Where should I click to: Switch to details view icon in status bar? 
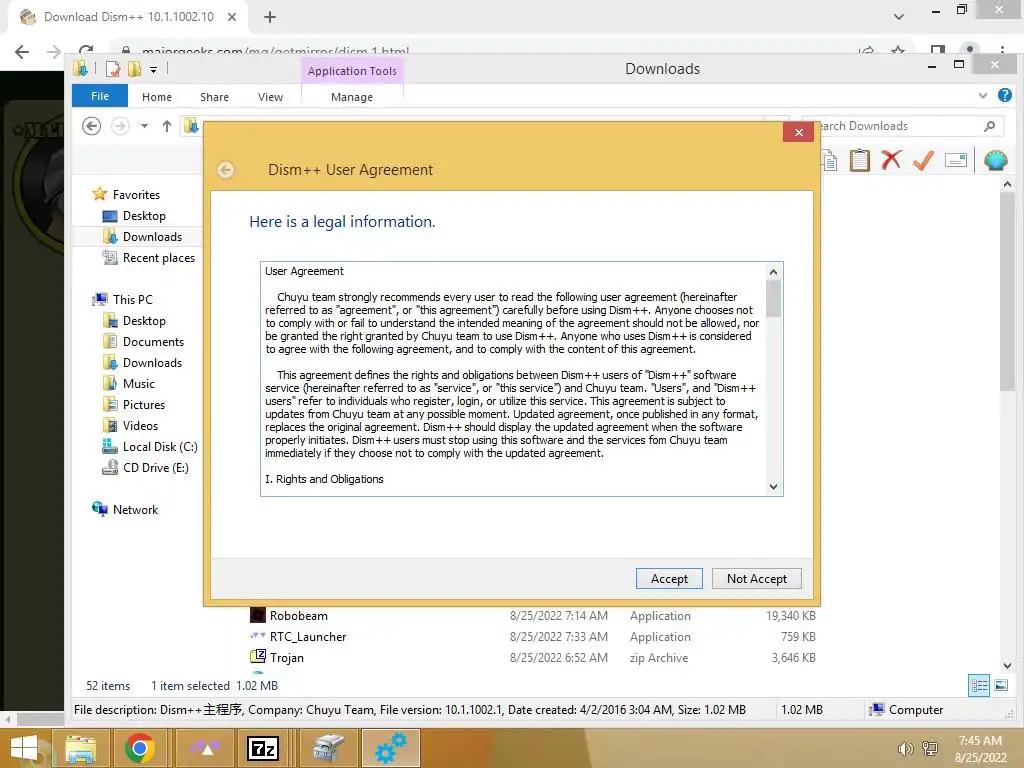pos(978,685)
